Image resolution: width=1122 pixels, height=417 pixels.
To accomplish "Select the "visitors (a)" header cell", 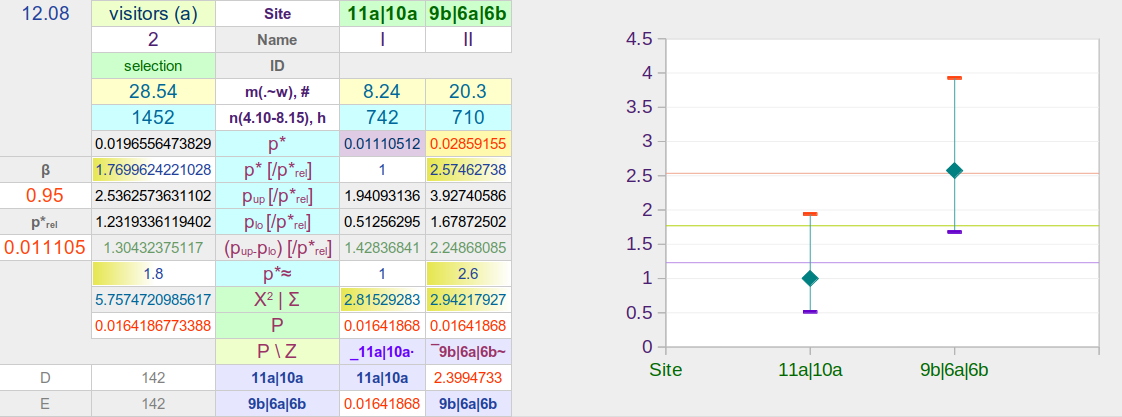I will [153, 14].
